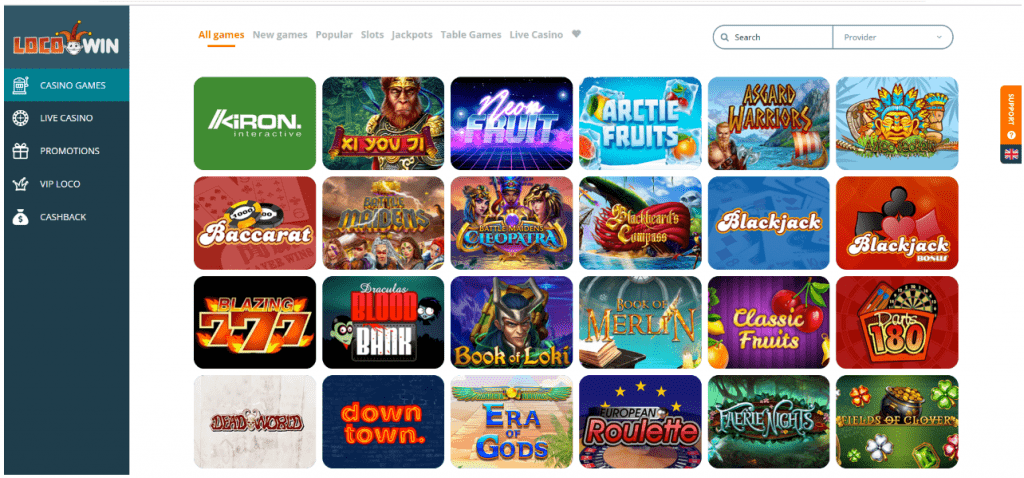The width and height of the screenshot is (1024, 478).
Task: Click the LocoWin logo
Action: coord(67,41)
